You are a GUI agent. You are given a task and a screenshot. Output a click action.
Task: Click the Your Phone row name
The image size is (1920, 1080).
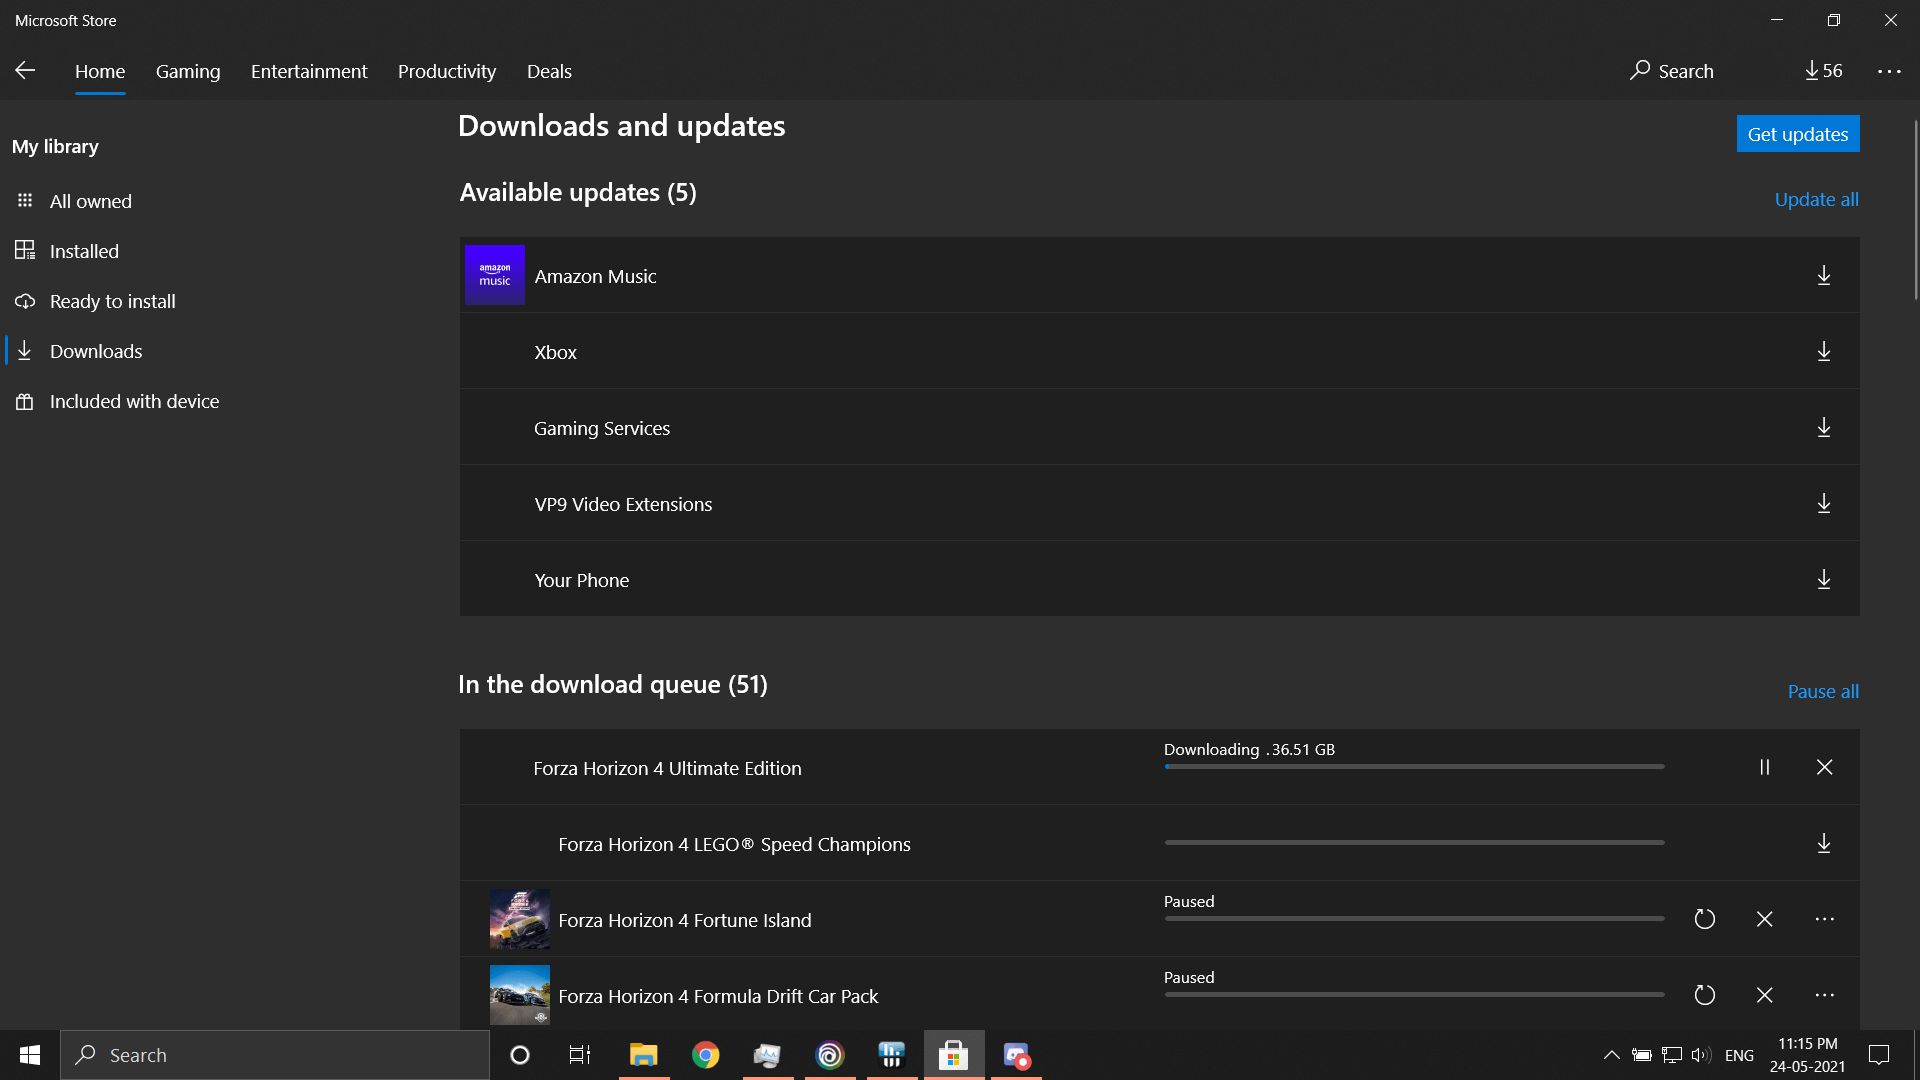point(581,580)
